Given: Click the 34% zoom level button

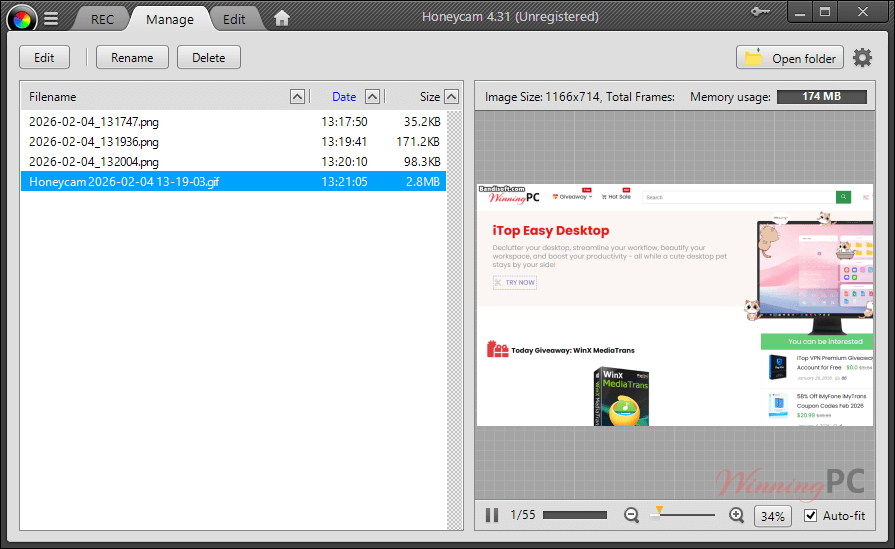Looking at the screenshot, I should pyautogui.click(x=772, y=516).
